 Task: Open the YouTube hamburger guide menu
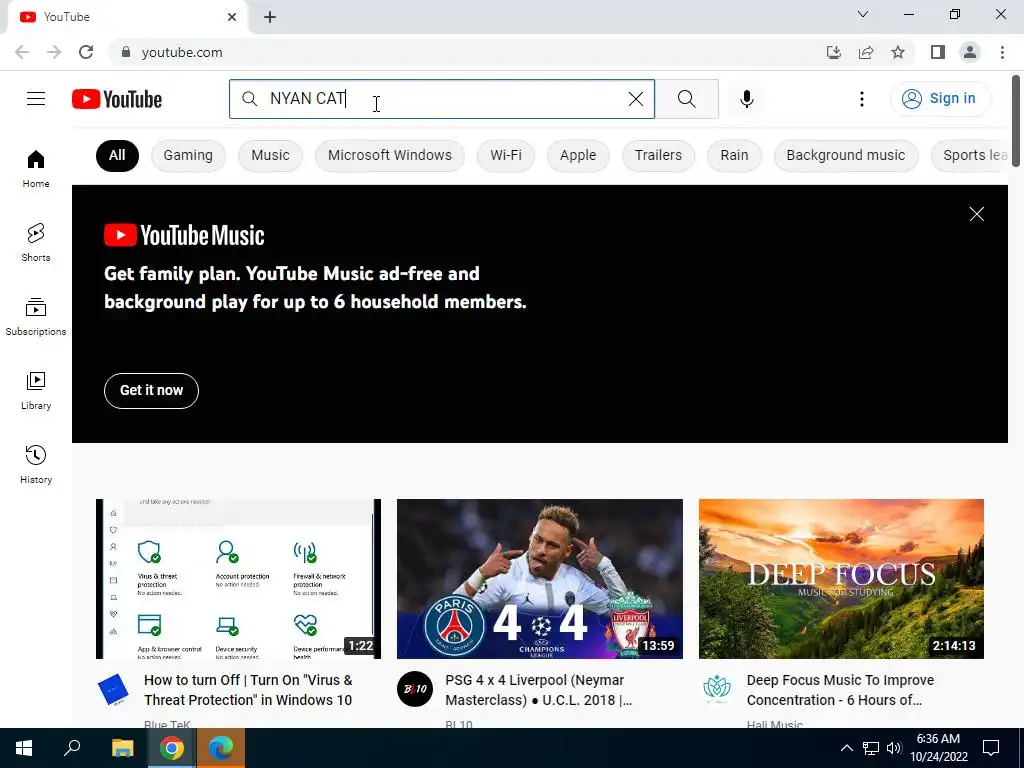click(36, 99)
